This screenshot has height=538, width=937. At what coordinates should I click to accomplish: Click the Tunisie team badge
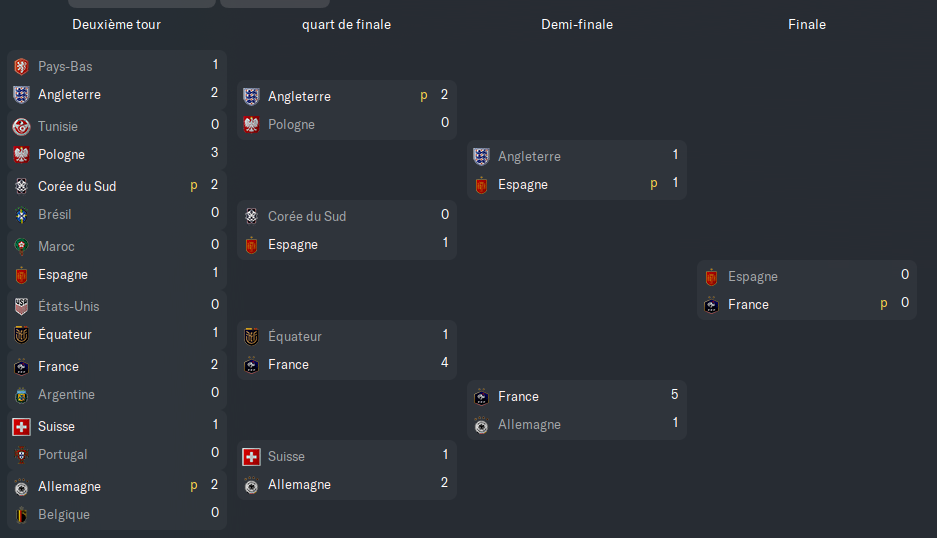[21, 126]
